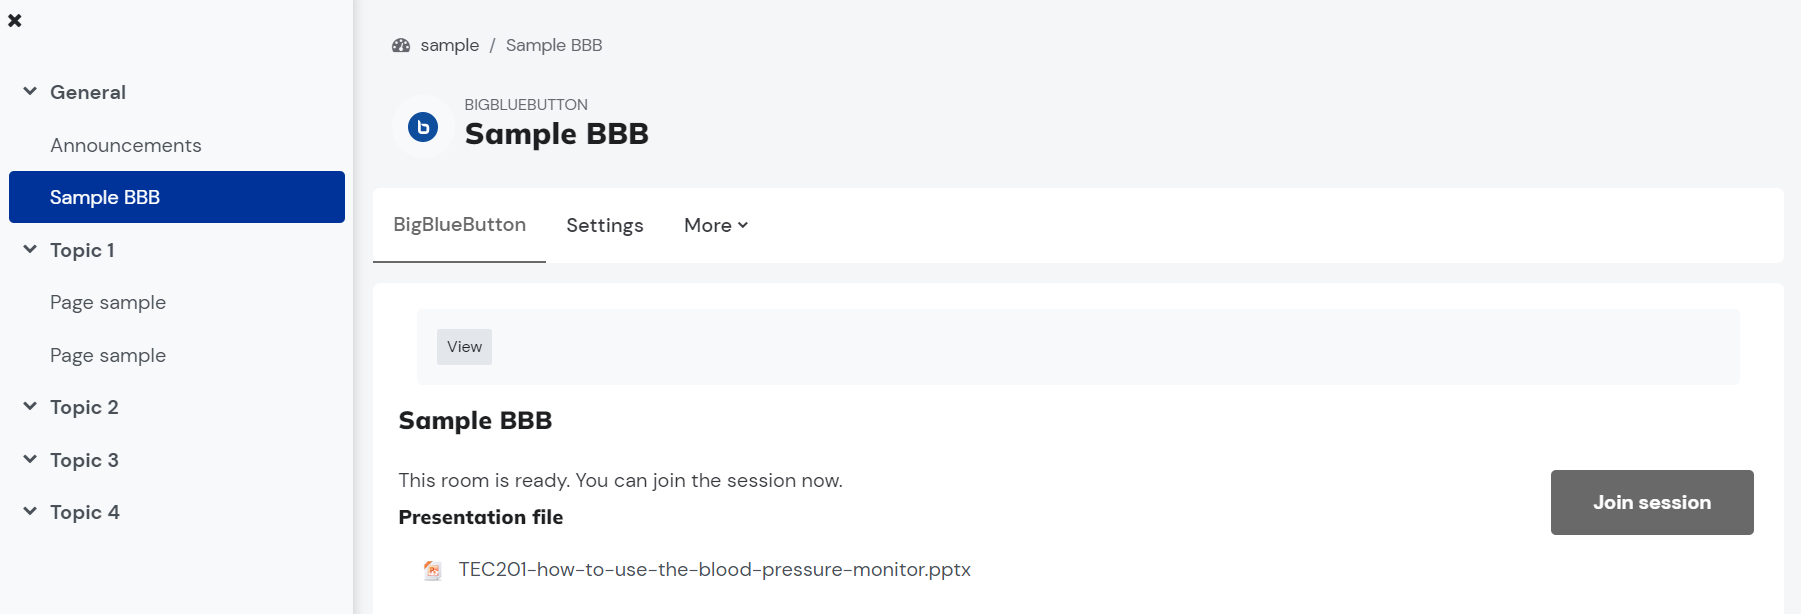This screenshot has height=614, width=1801.
Task: Switch to the Settings tab
Action: 605,225
